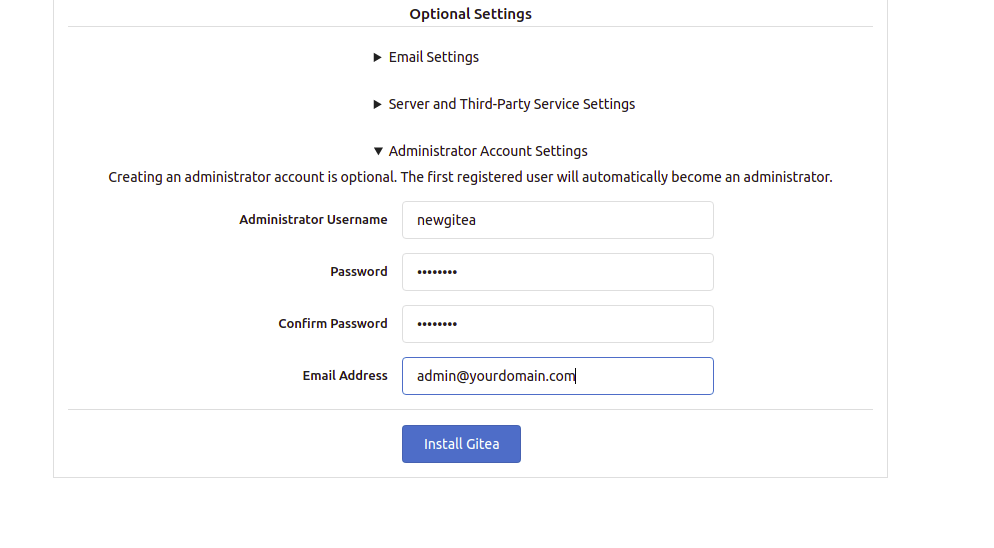Click the Email Address input field

(558, 376)
